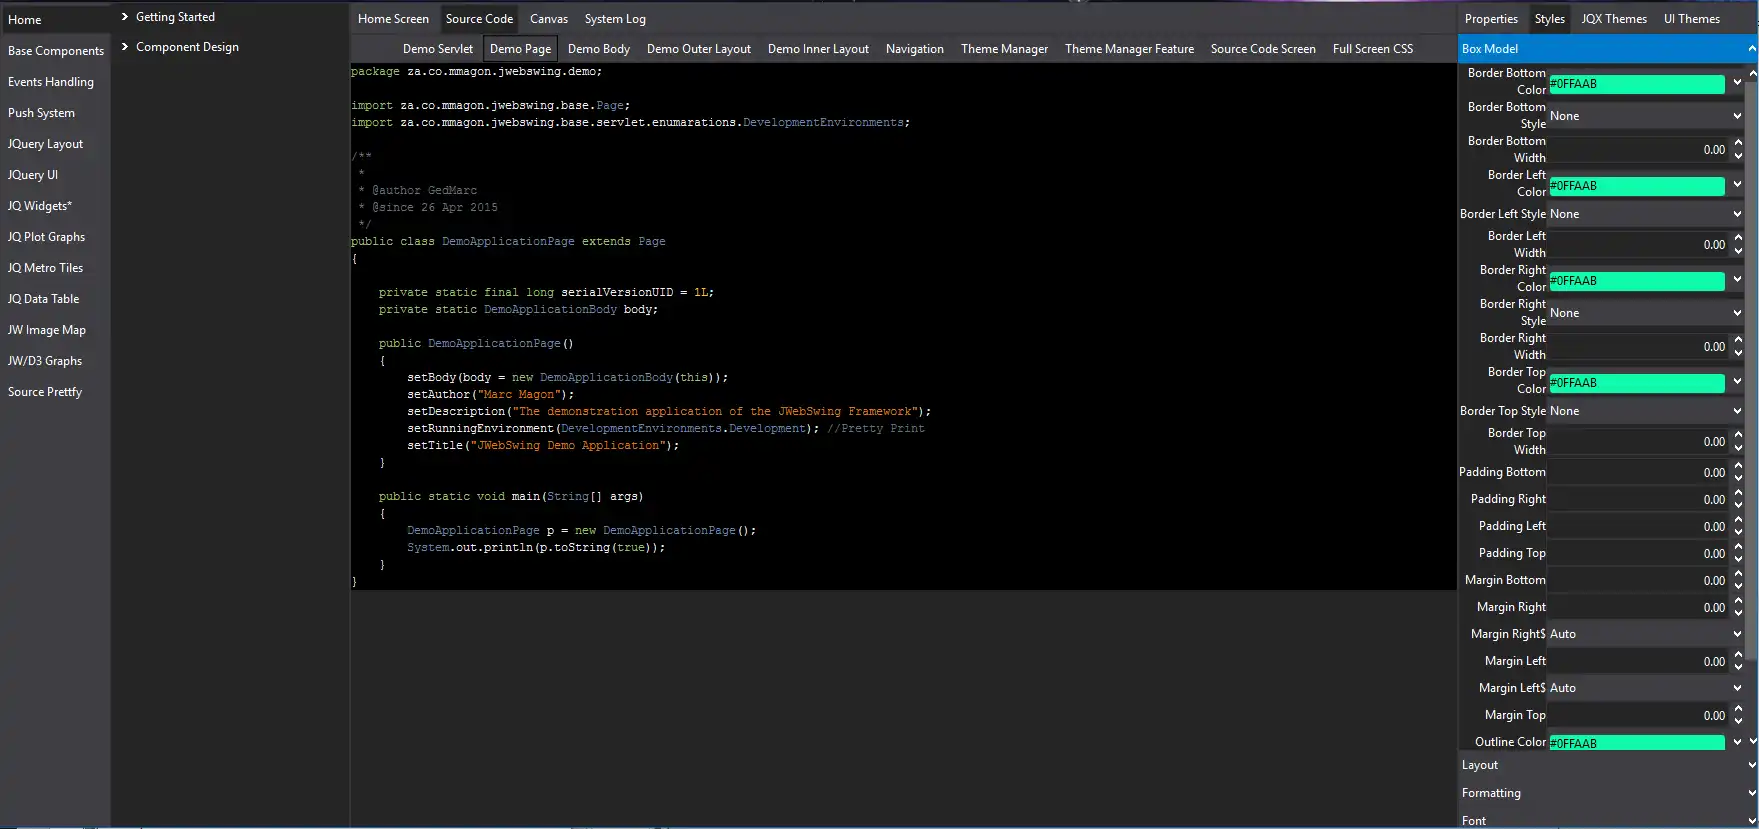Open JQ Plot Graphs in the sidebar
Viewport: 1759px width, 829px height.
pyautogui.click(x=46, y=237)
